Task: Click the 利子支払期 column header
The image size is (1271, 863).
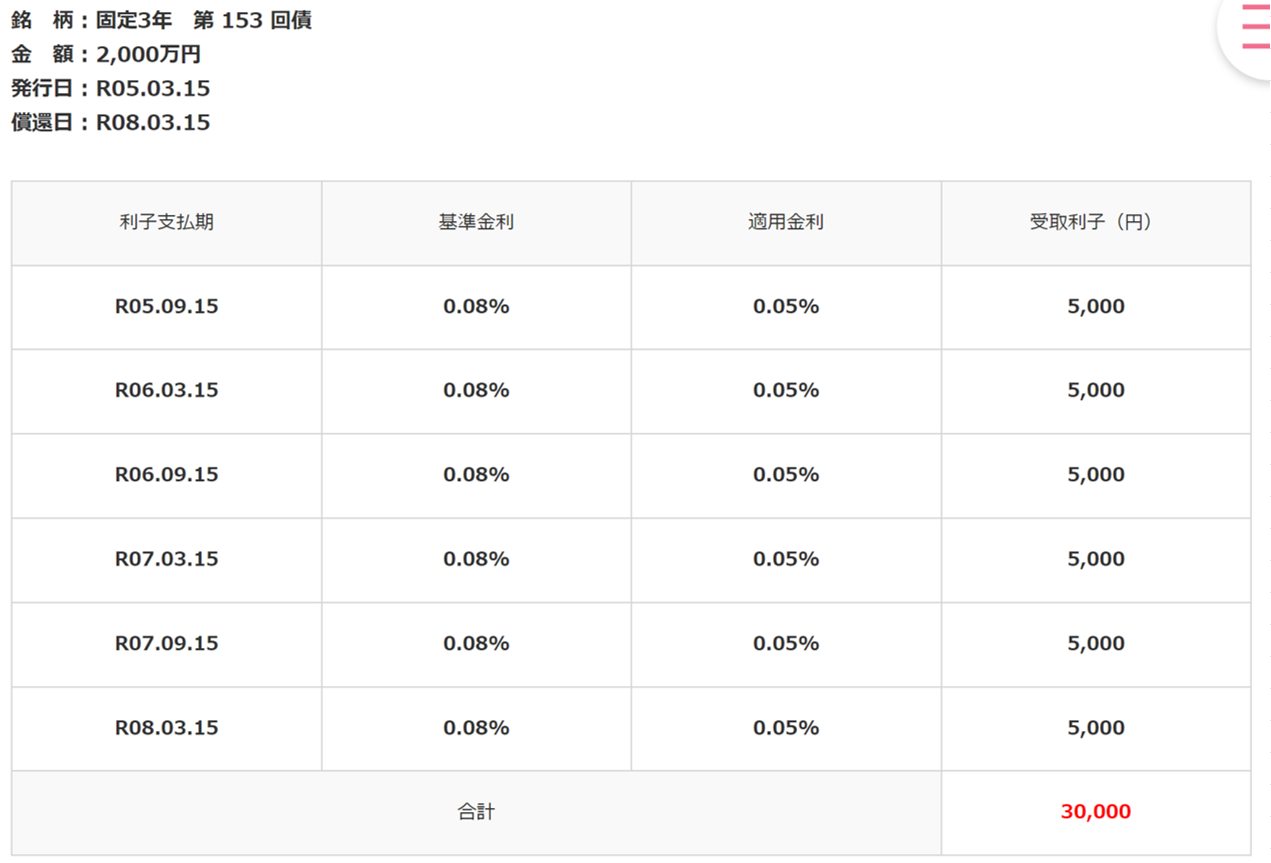Action: (166, 222)
